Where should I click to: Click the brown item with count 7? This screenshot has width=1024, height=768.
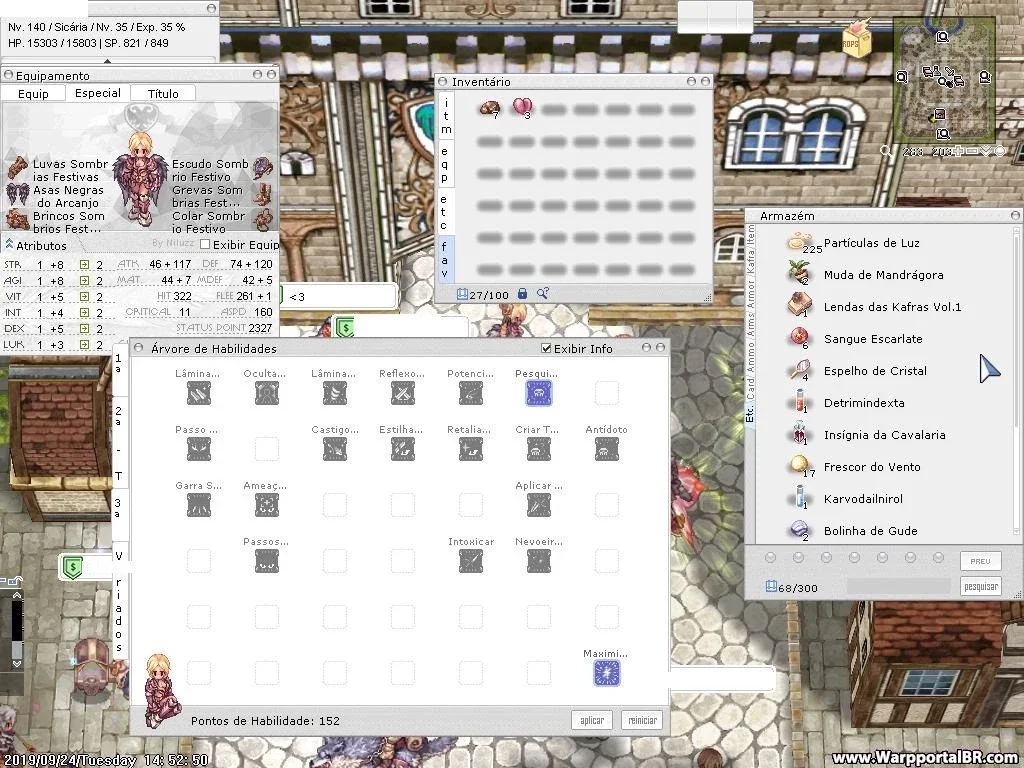coord(490,108)
